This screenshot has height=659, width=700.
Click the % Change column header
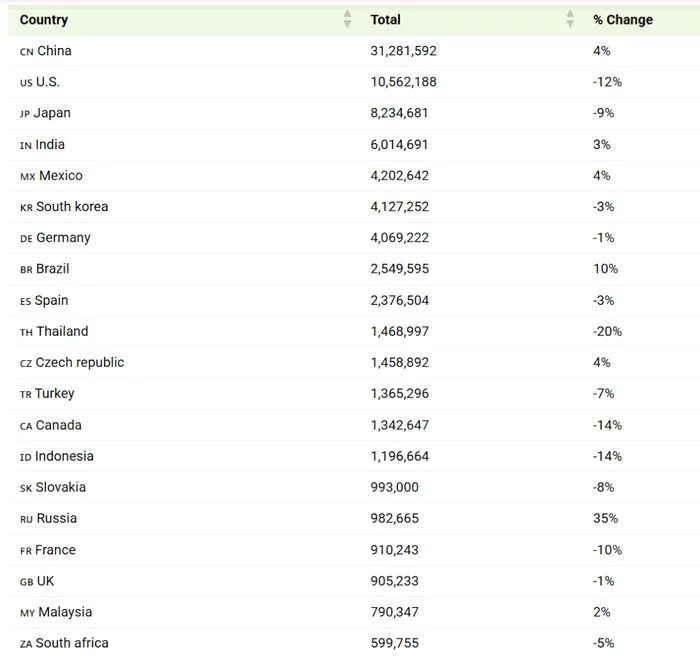[623, 20]
